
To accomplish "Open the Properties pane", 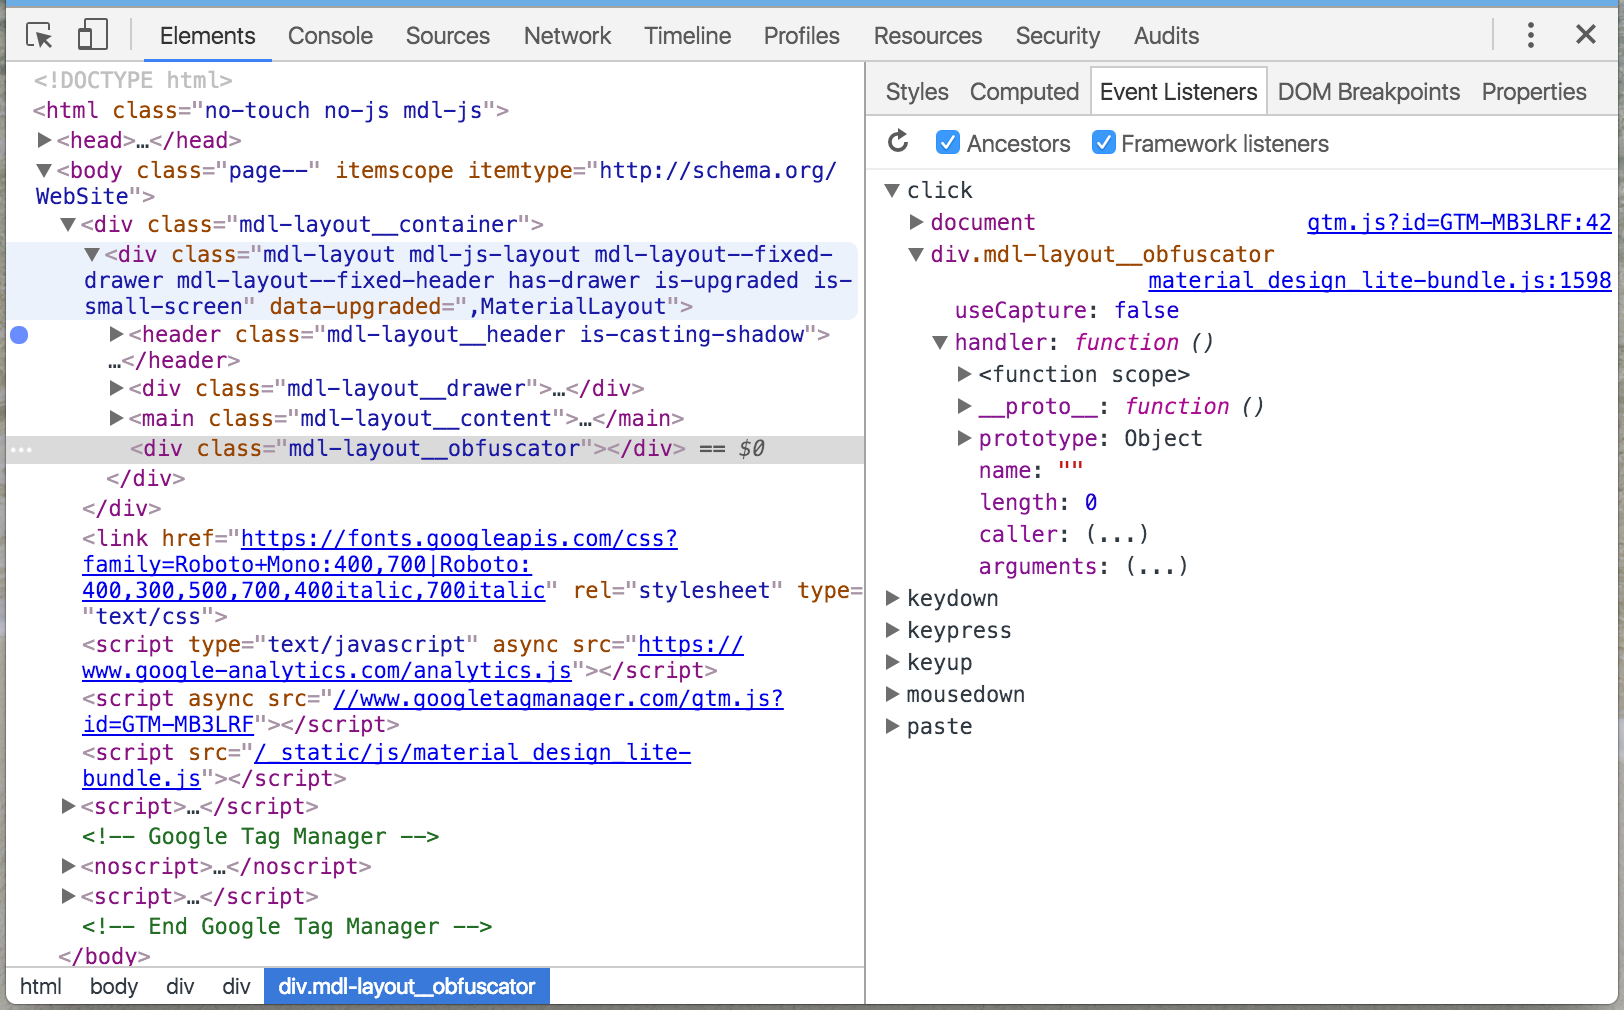I will pos(1534,92).
